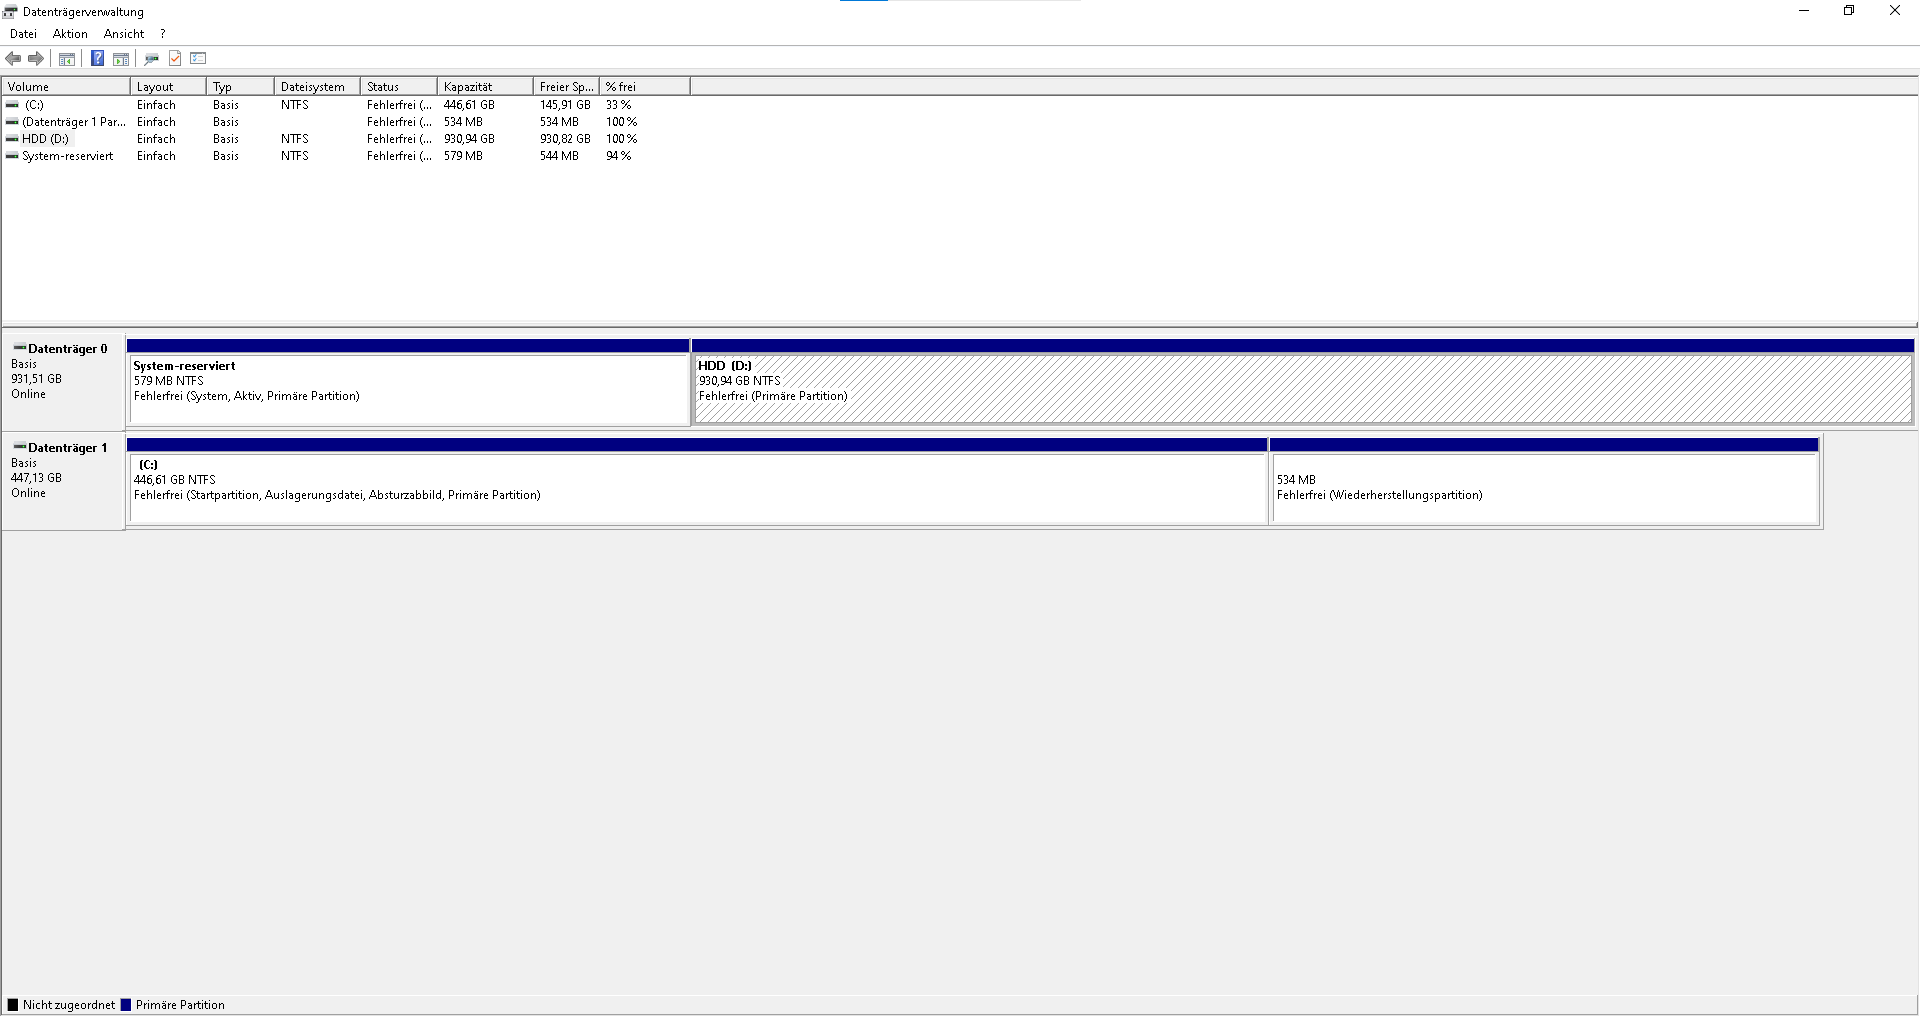
Task: Toggle the console tree pane icon
Action: tap(66, 58)
